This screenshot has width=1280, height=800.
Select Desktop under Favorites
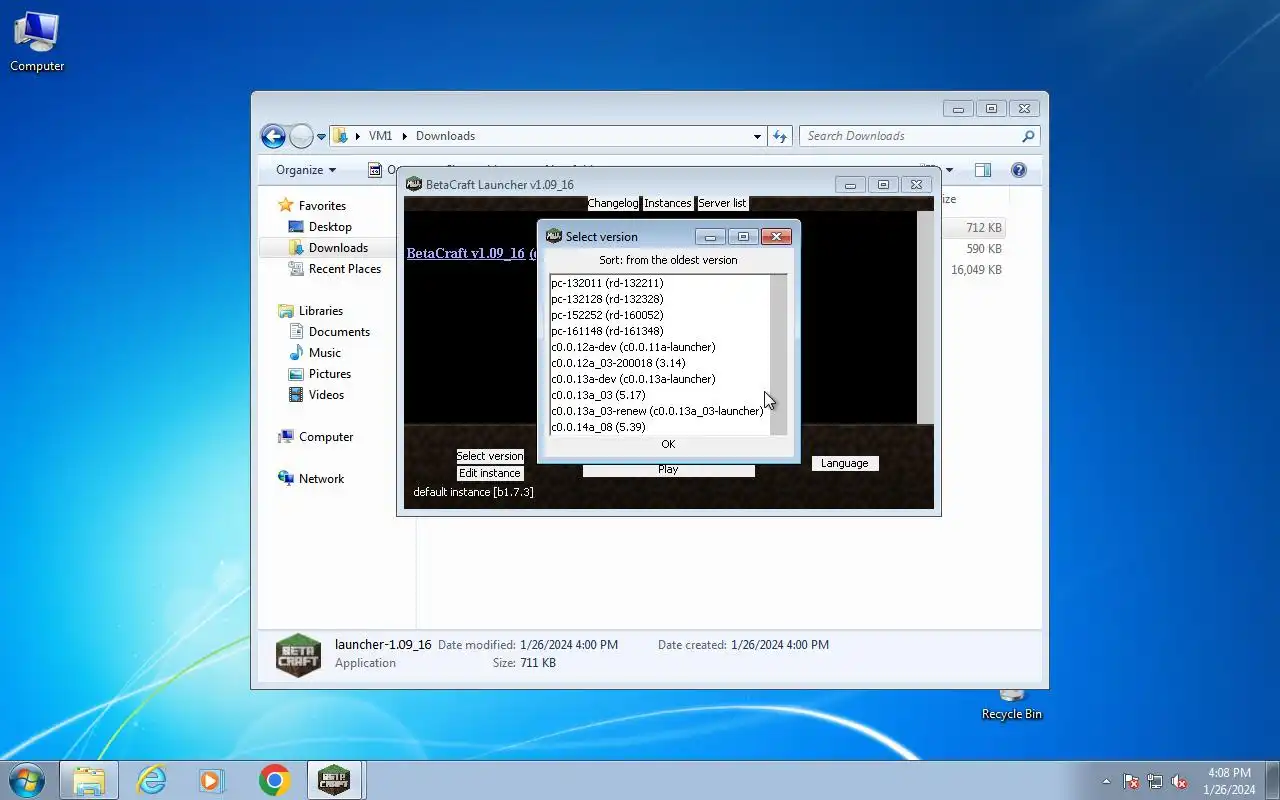tap(330, 227)
